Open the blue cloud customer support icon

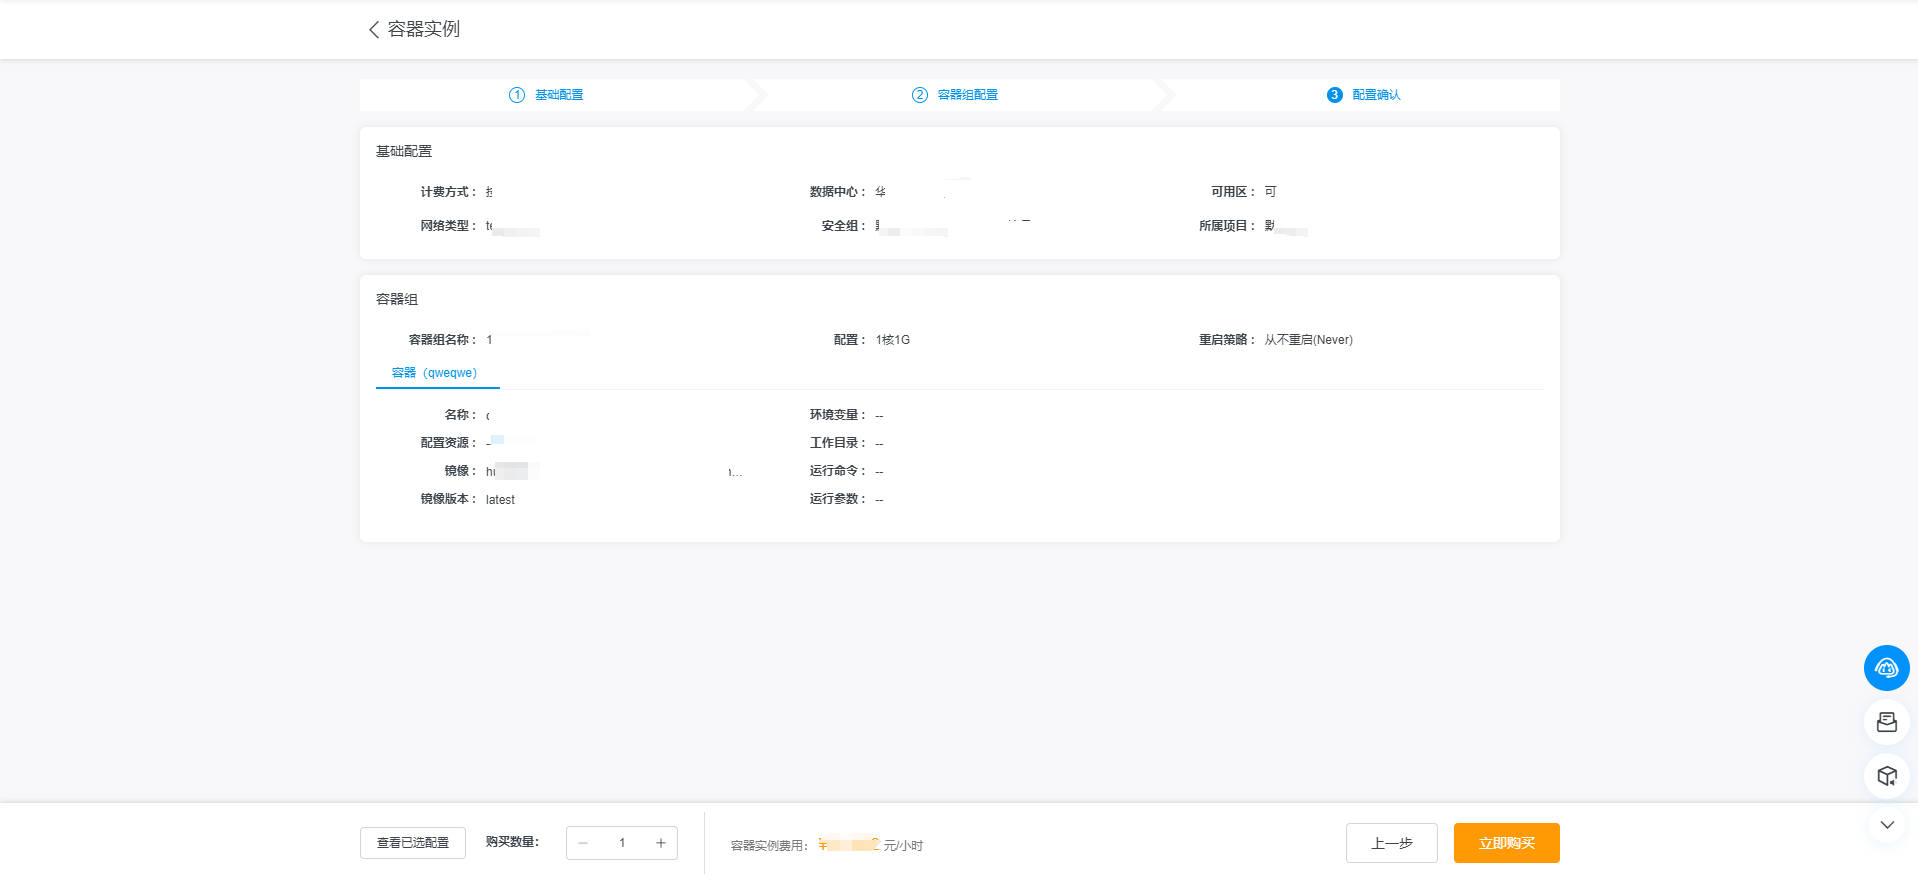click(x=1886, y=668)
